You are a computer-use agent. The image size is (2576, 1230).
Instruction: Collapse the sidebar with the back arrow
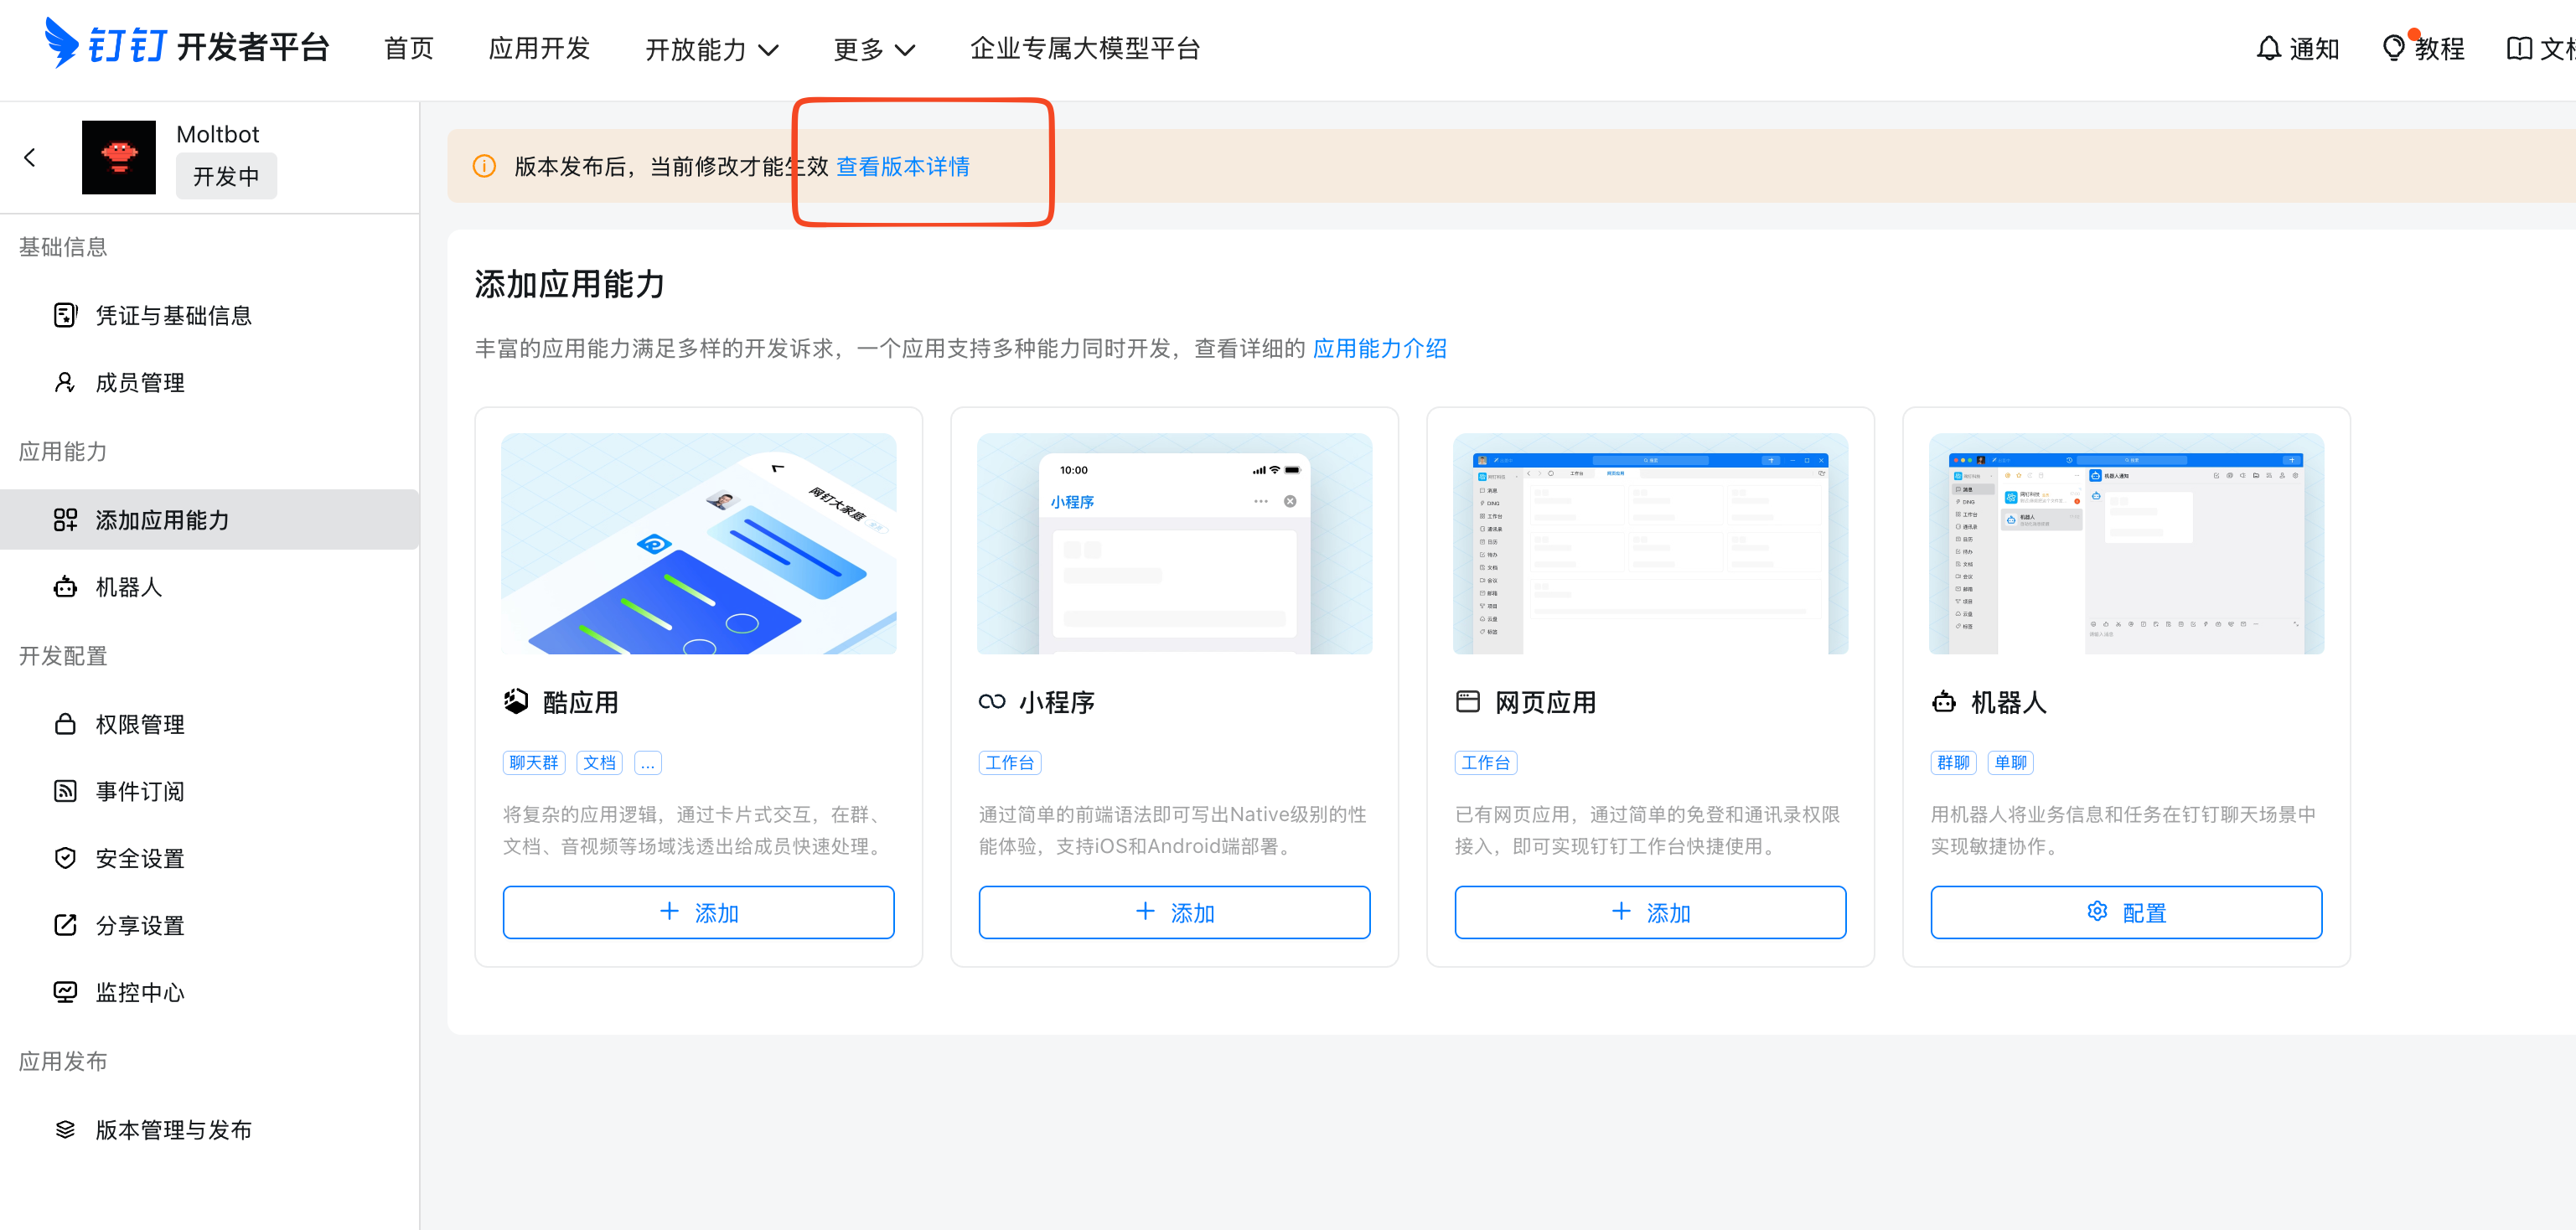(29, 157)
